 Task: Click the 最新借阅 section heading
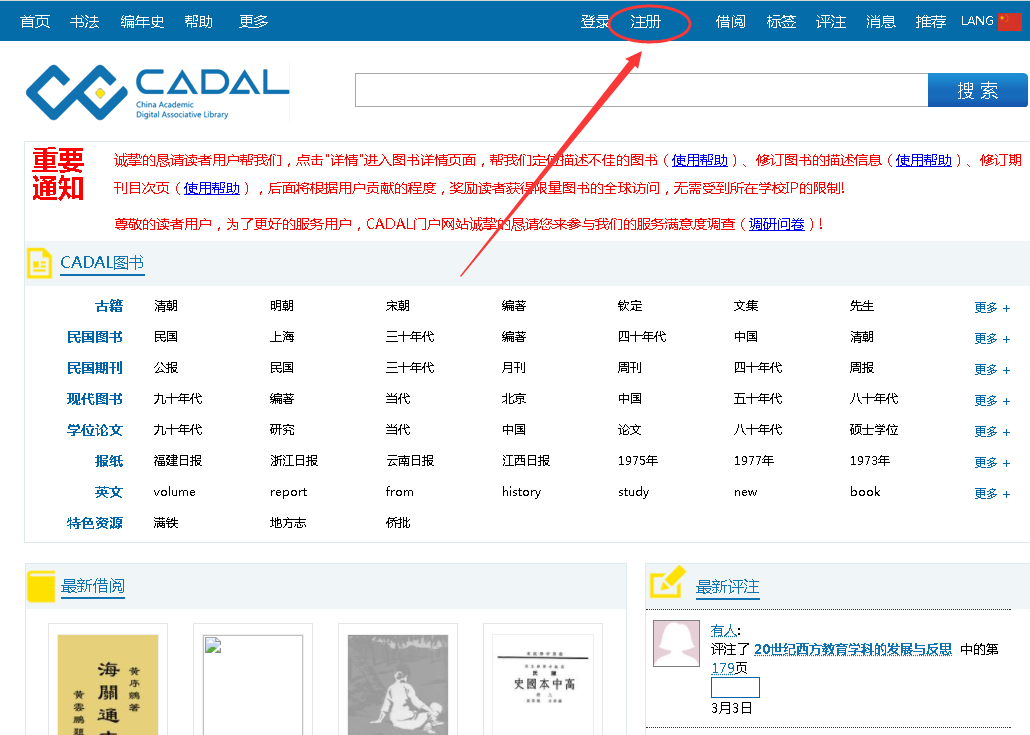[x=93, y=586]
